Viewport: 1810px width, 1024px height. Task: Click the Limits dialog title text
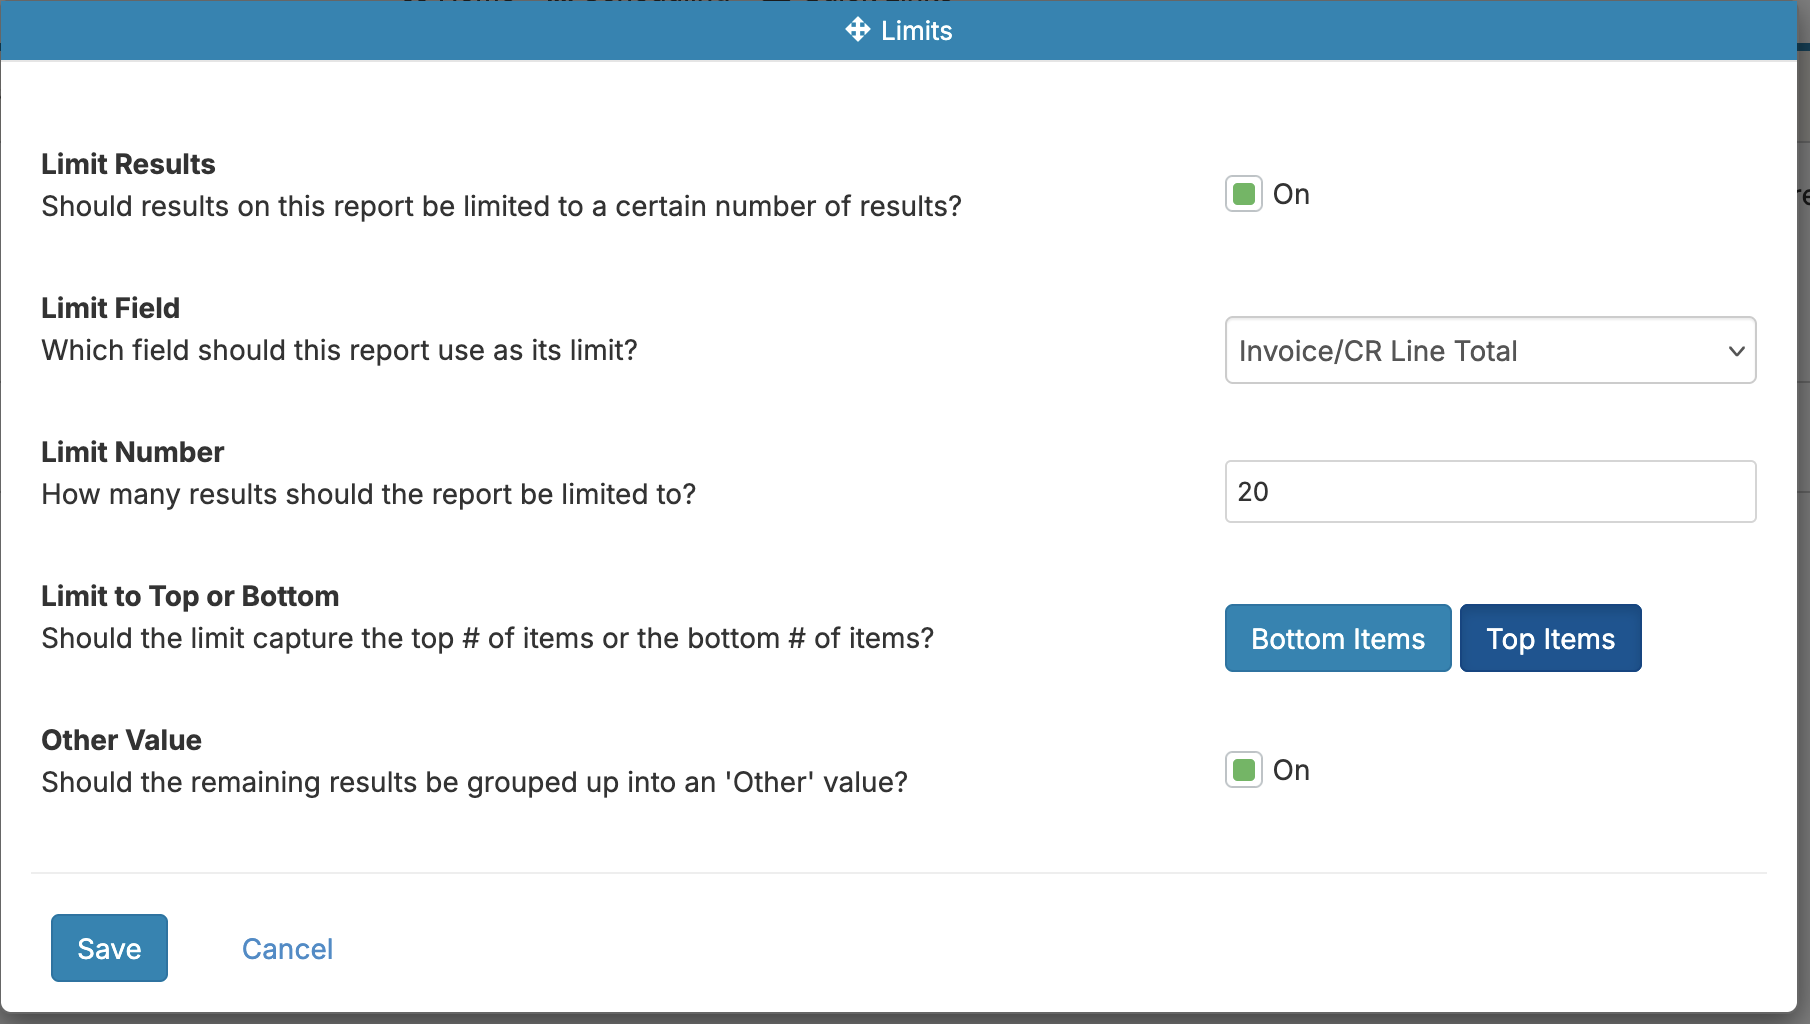(916, 31)
